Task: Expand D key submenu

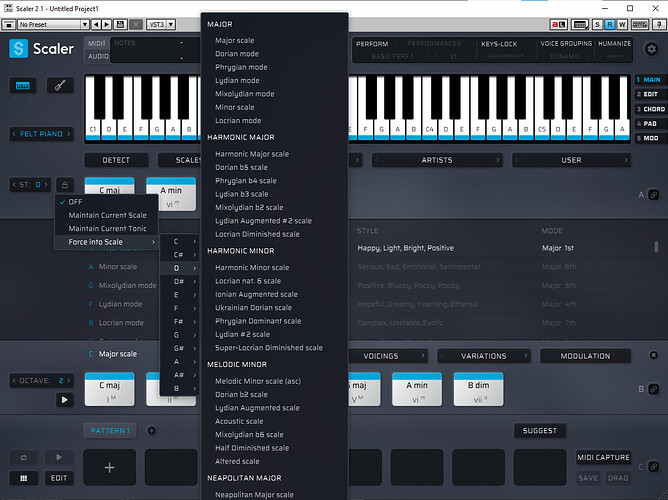Action: pos(179,268)
